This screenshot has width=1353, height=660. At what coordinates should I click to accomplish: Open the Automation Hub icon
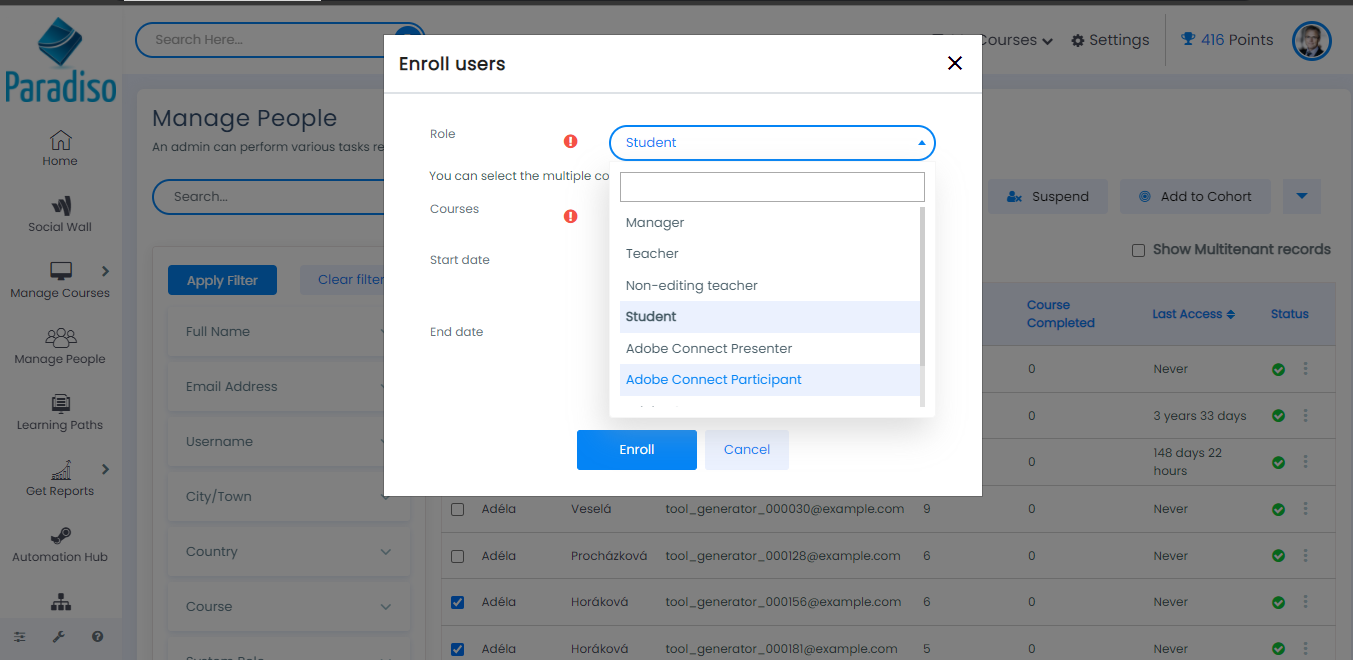tap(60, 536)
